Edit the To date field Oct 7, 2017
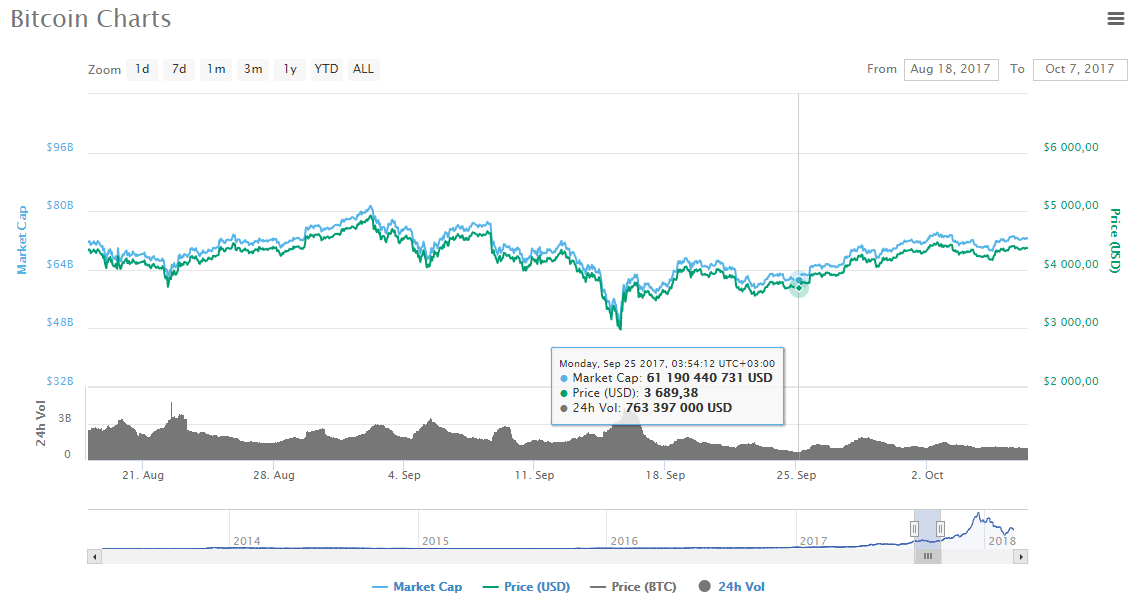Image resolution: width=1139 pixels, height=604 pixels. click(x=1079, y=69)
